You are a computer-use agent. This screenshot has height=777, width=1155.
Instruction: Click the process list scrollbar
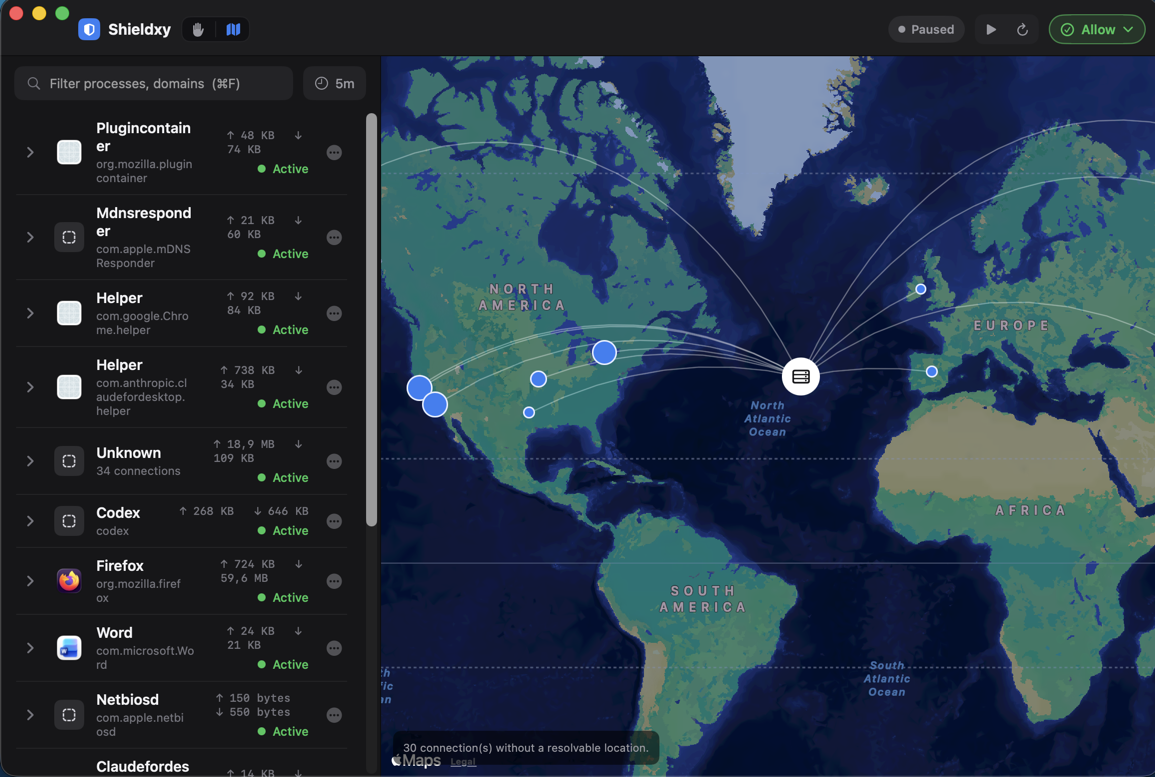(371, 320)
